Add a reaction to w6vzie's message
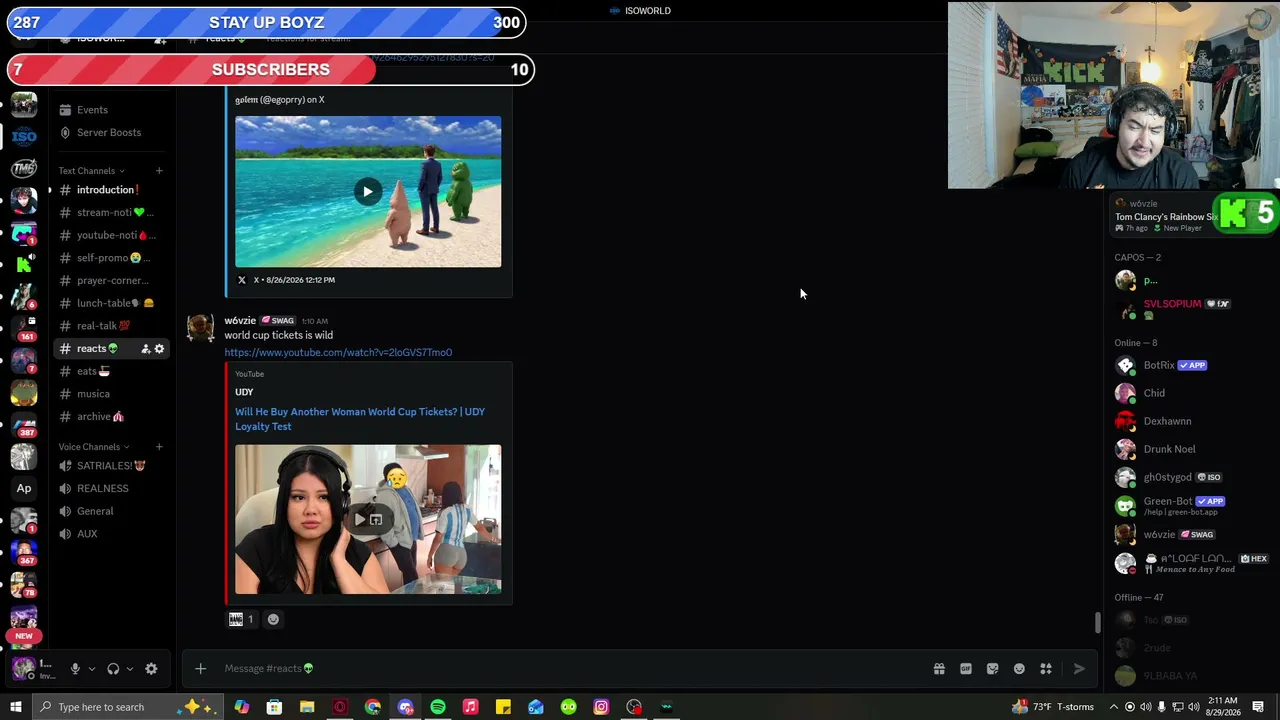1280x720 pixels. (x=273, y=620)
